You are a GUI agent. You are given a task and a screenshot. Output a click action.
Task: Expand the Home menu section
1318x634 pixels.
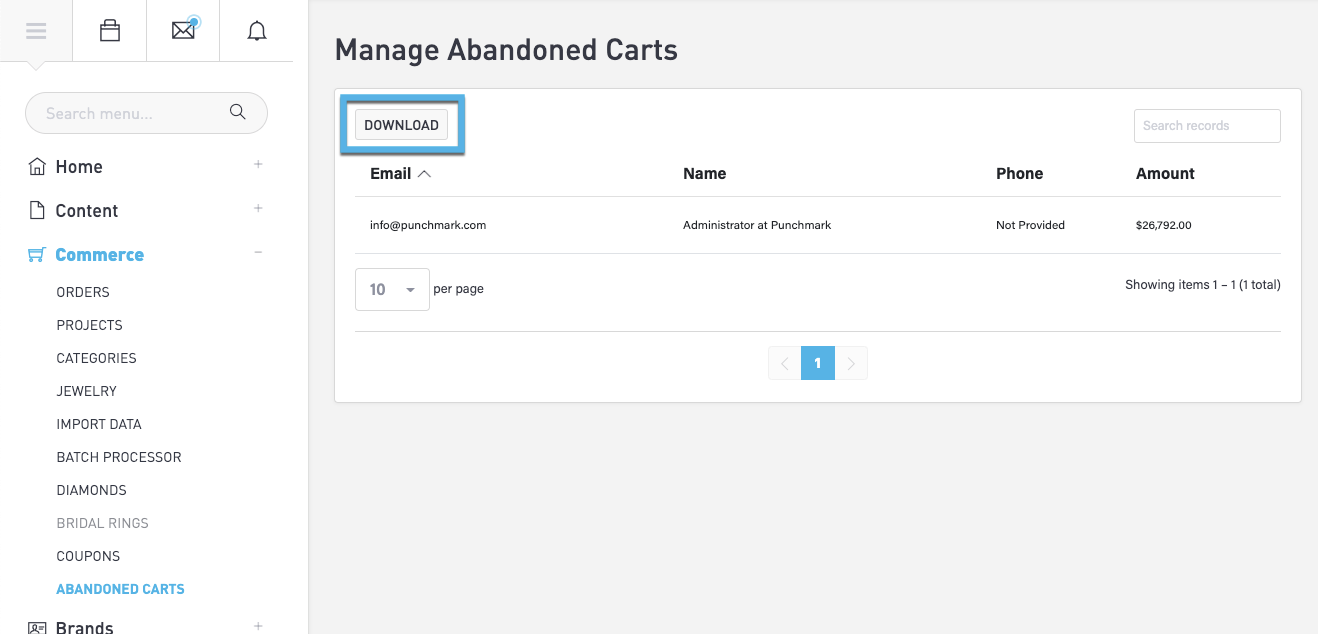pyautogui.click(x=258, y=165)
